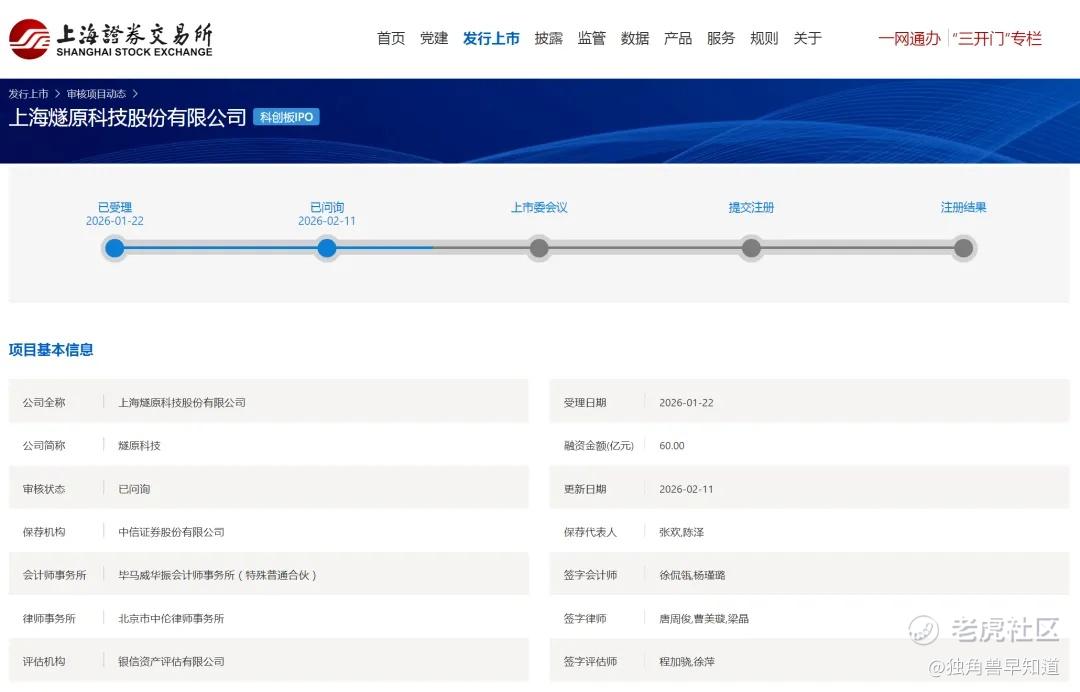Click the 提交注册 stage label
This screenshot has width=1080, height=692.
(751, 207)
